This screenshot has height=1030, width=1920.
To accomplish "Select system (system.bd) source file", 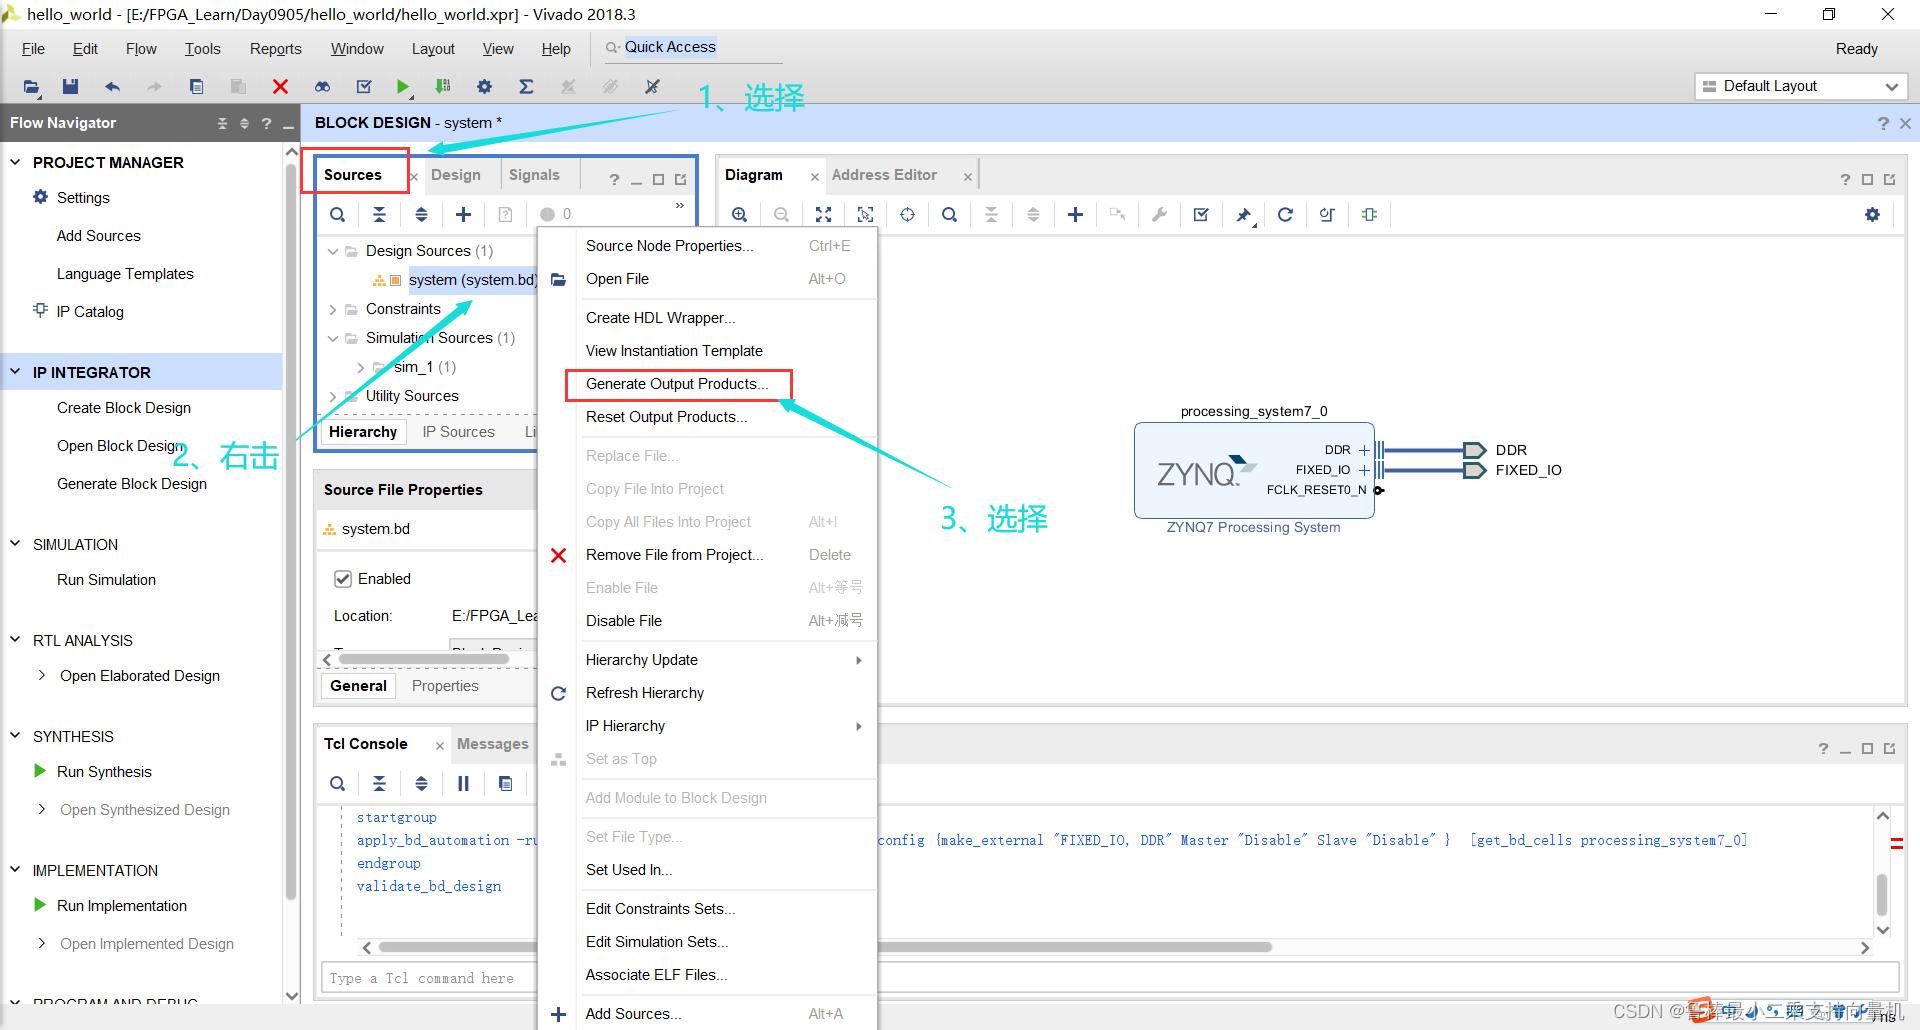I will click(x=472, y=280).
